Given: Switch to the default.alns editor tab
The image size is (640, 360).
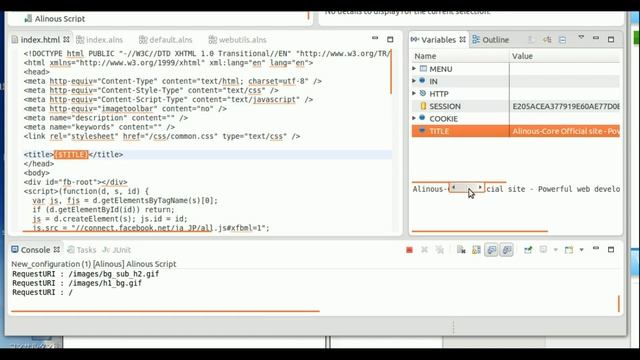Looking at the screenshot, I should click(166, 40).
